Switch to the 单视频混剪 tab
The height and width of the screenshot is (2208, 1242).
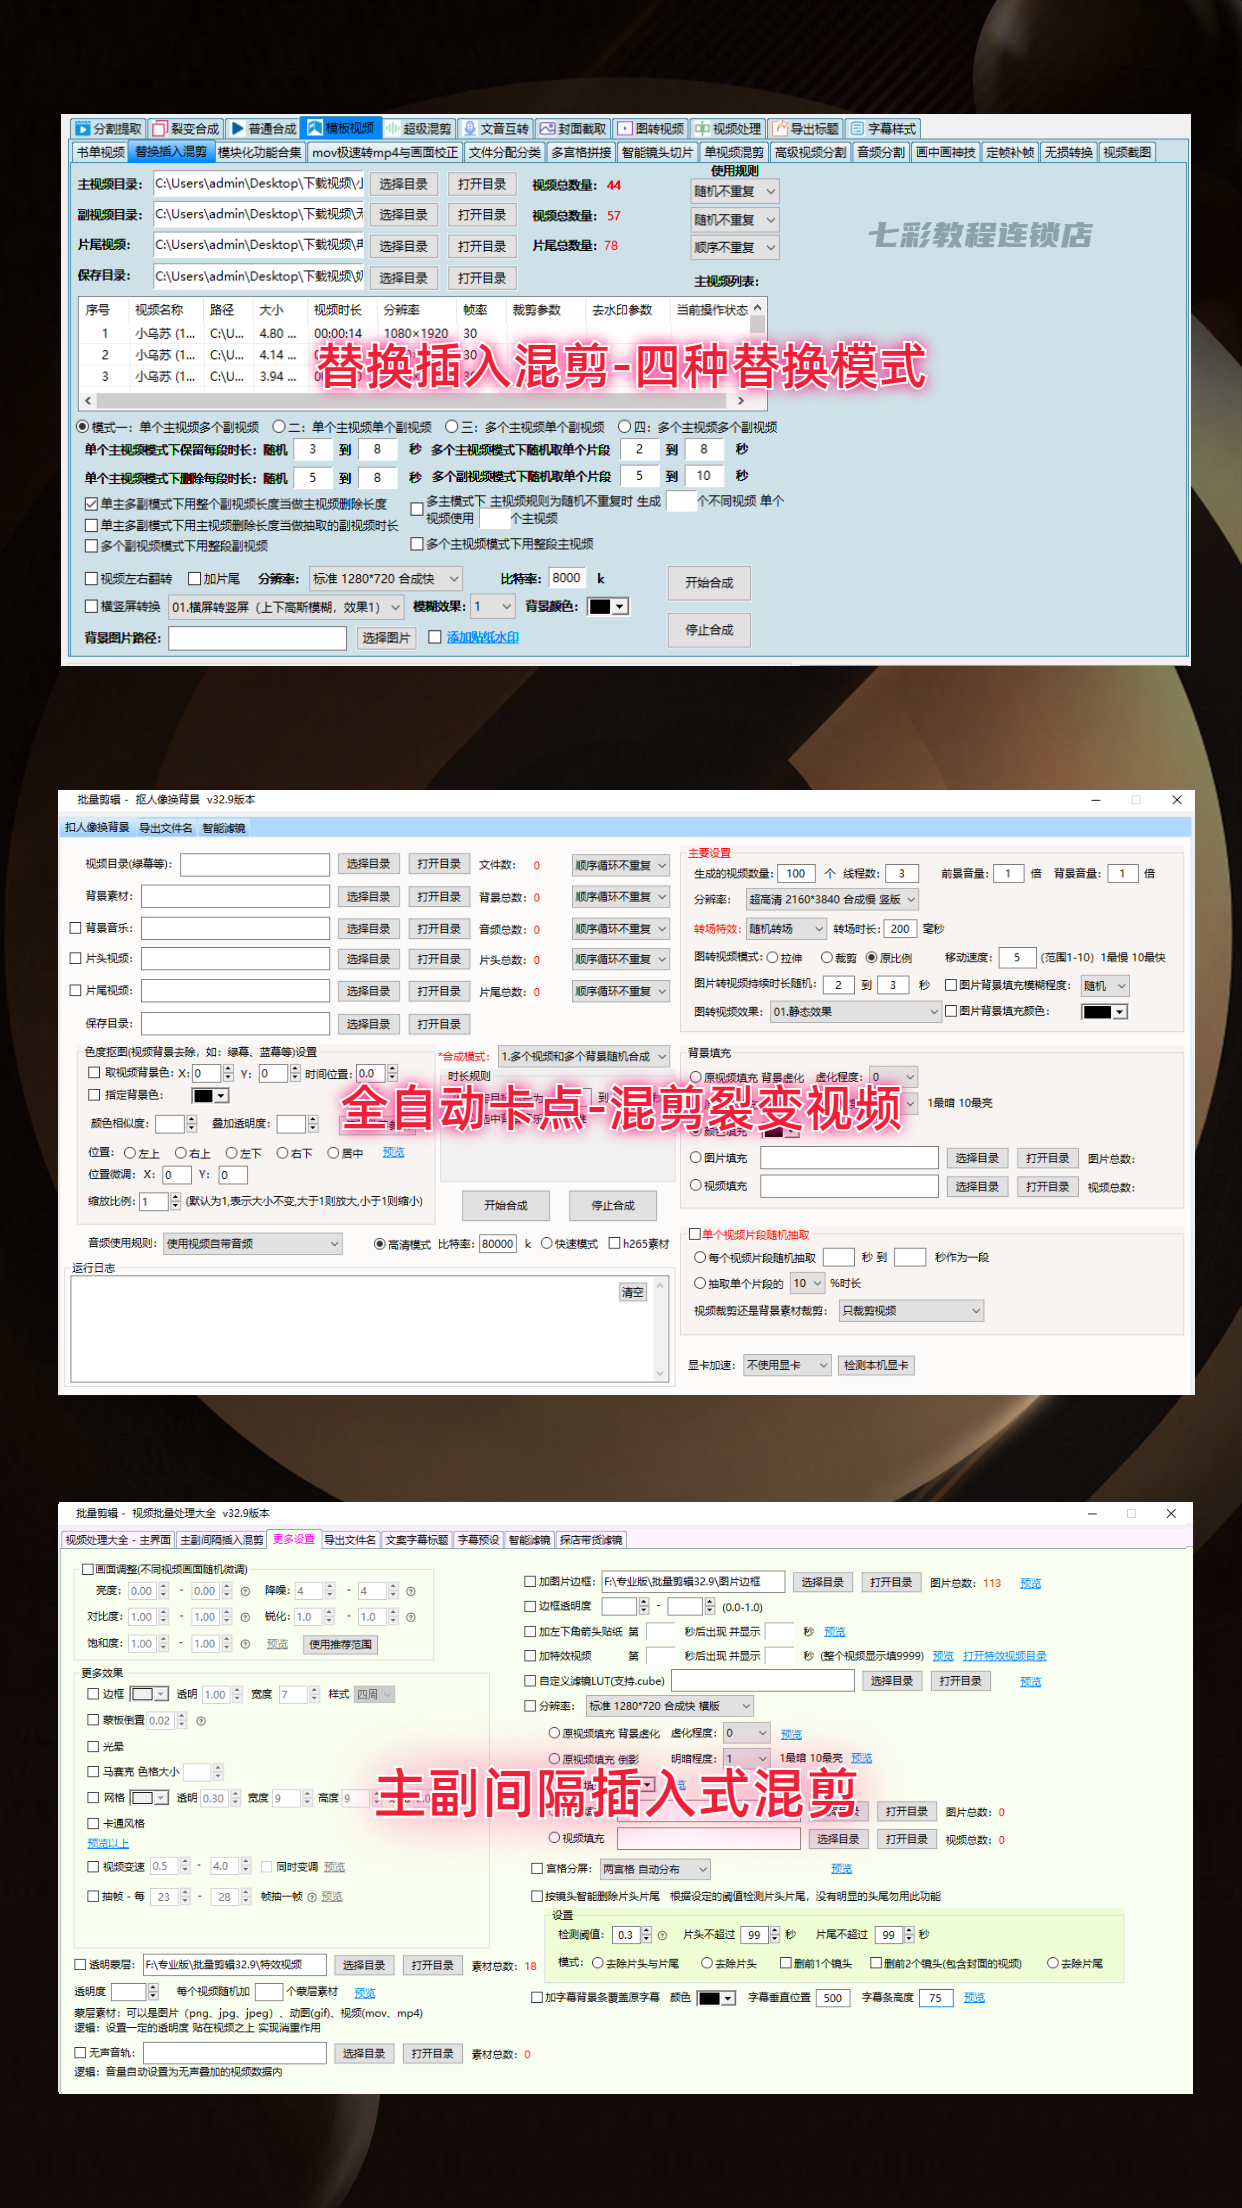(734, 152)
